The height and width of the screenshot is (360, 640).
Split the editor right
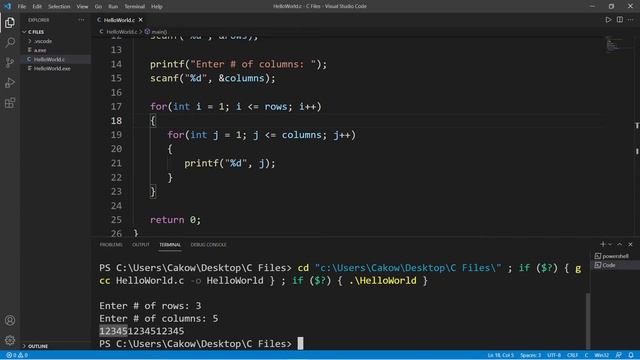tap(620, 20)
